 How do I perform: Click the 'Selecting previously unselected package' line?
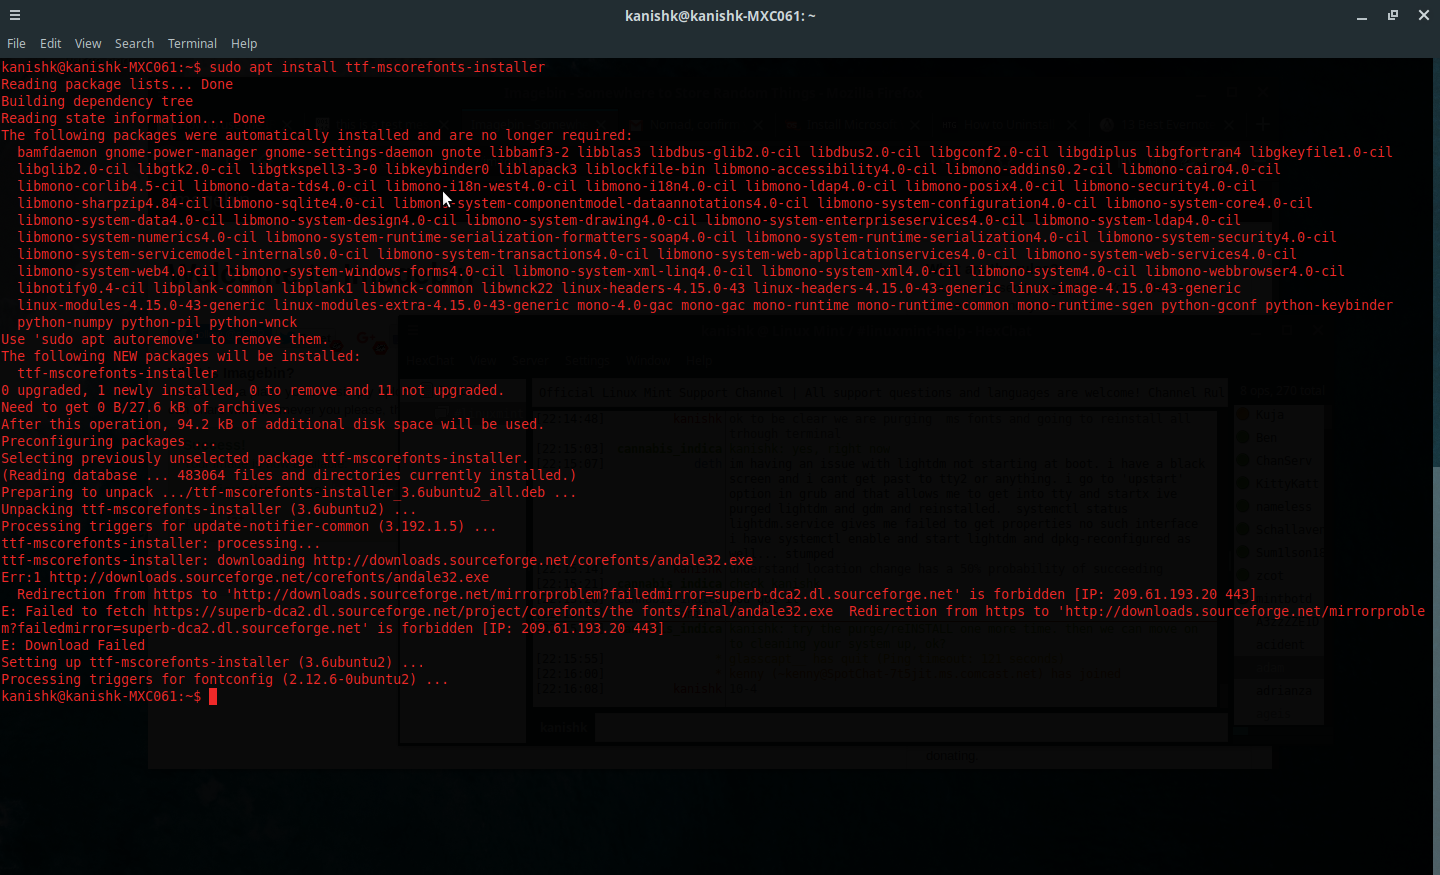pyautogui.click(x=265, y=458)
